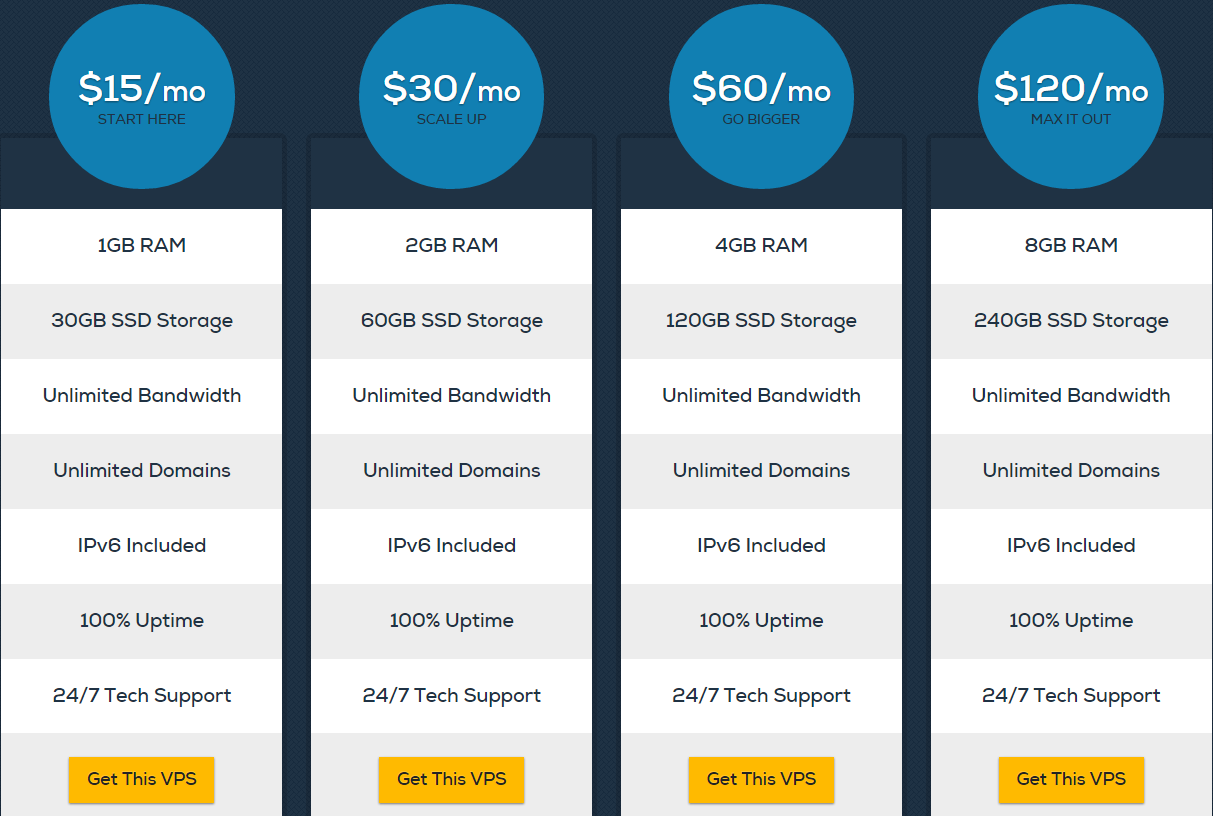Click 240GB SSD Storage in the $120 plan
Viewport: 1213px width, 816px height.
tap(1070, 321)
